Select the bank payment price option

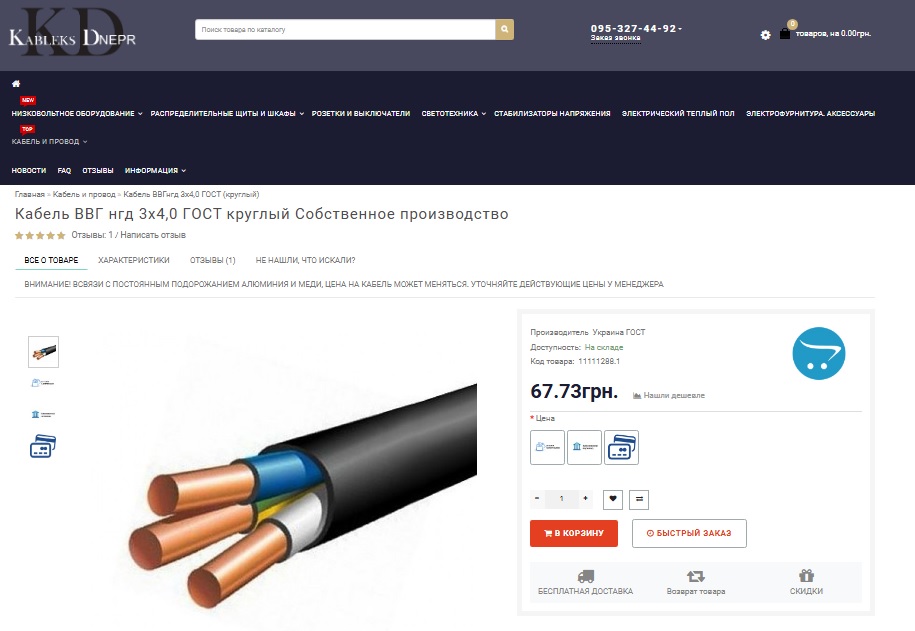[x=584, y=448]
